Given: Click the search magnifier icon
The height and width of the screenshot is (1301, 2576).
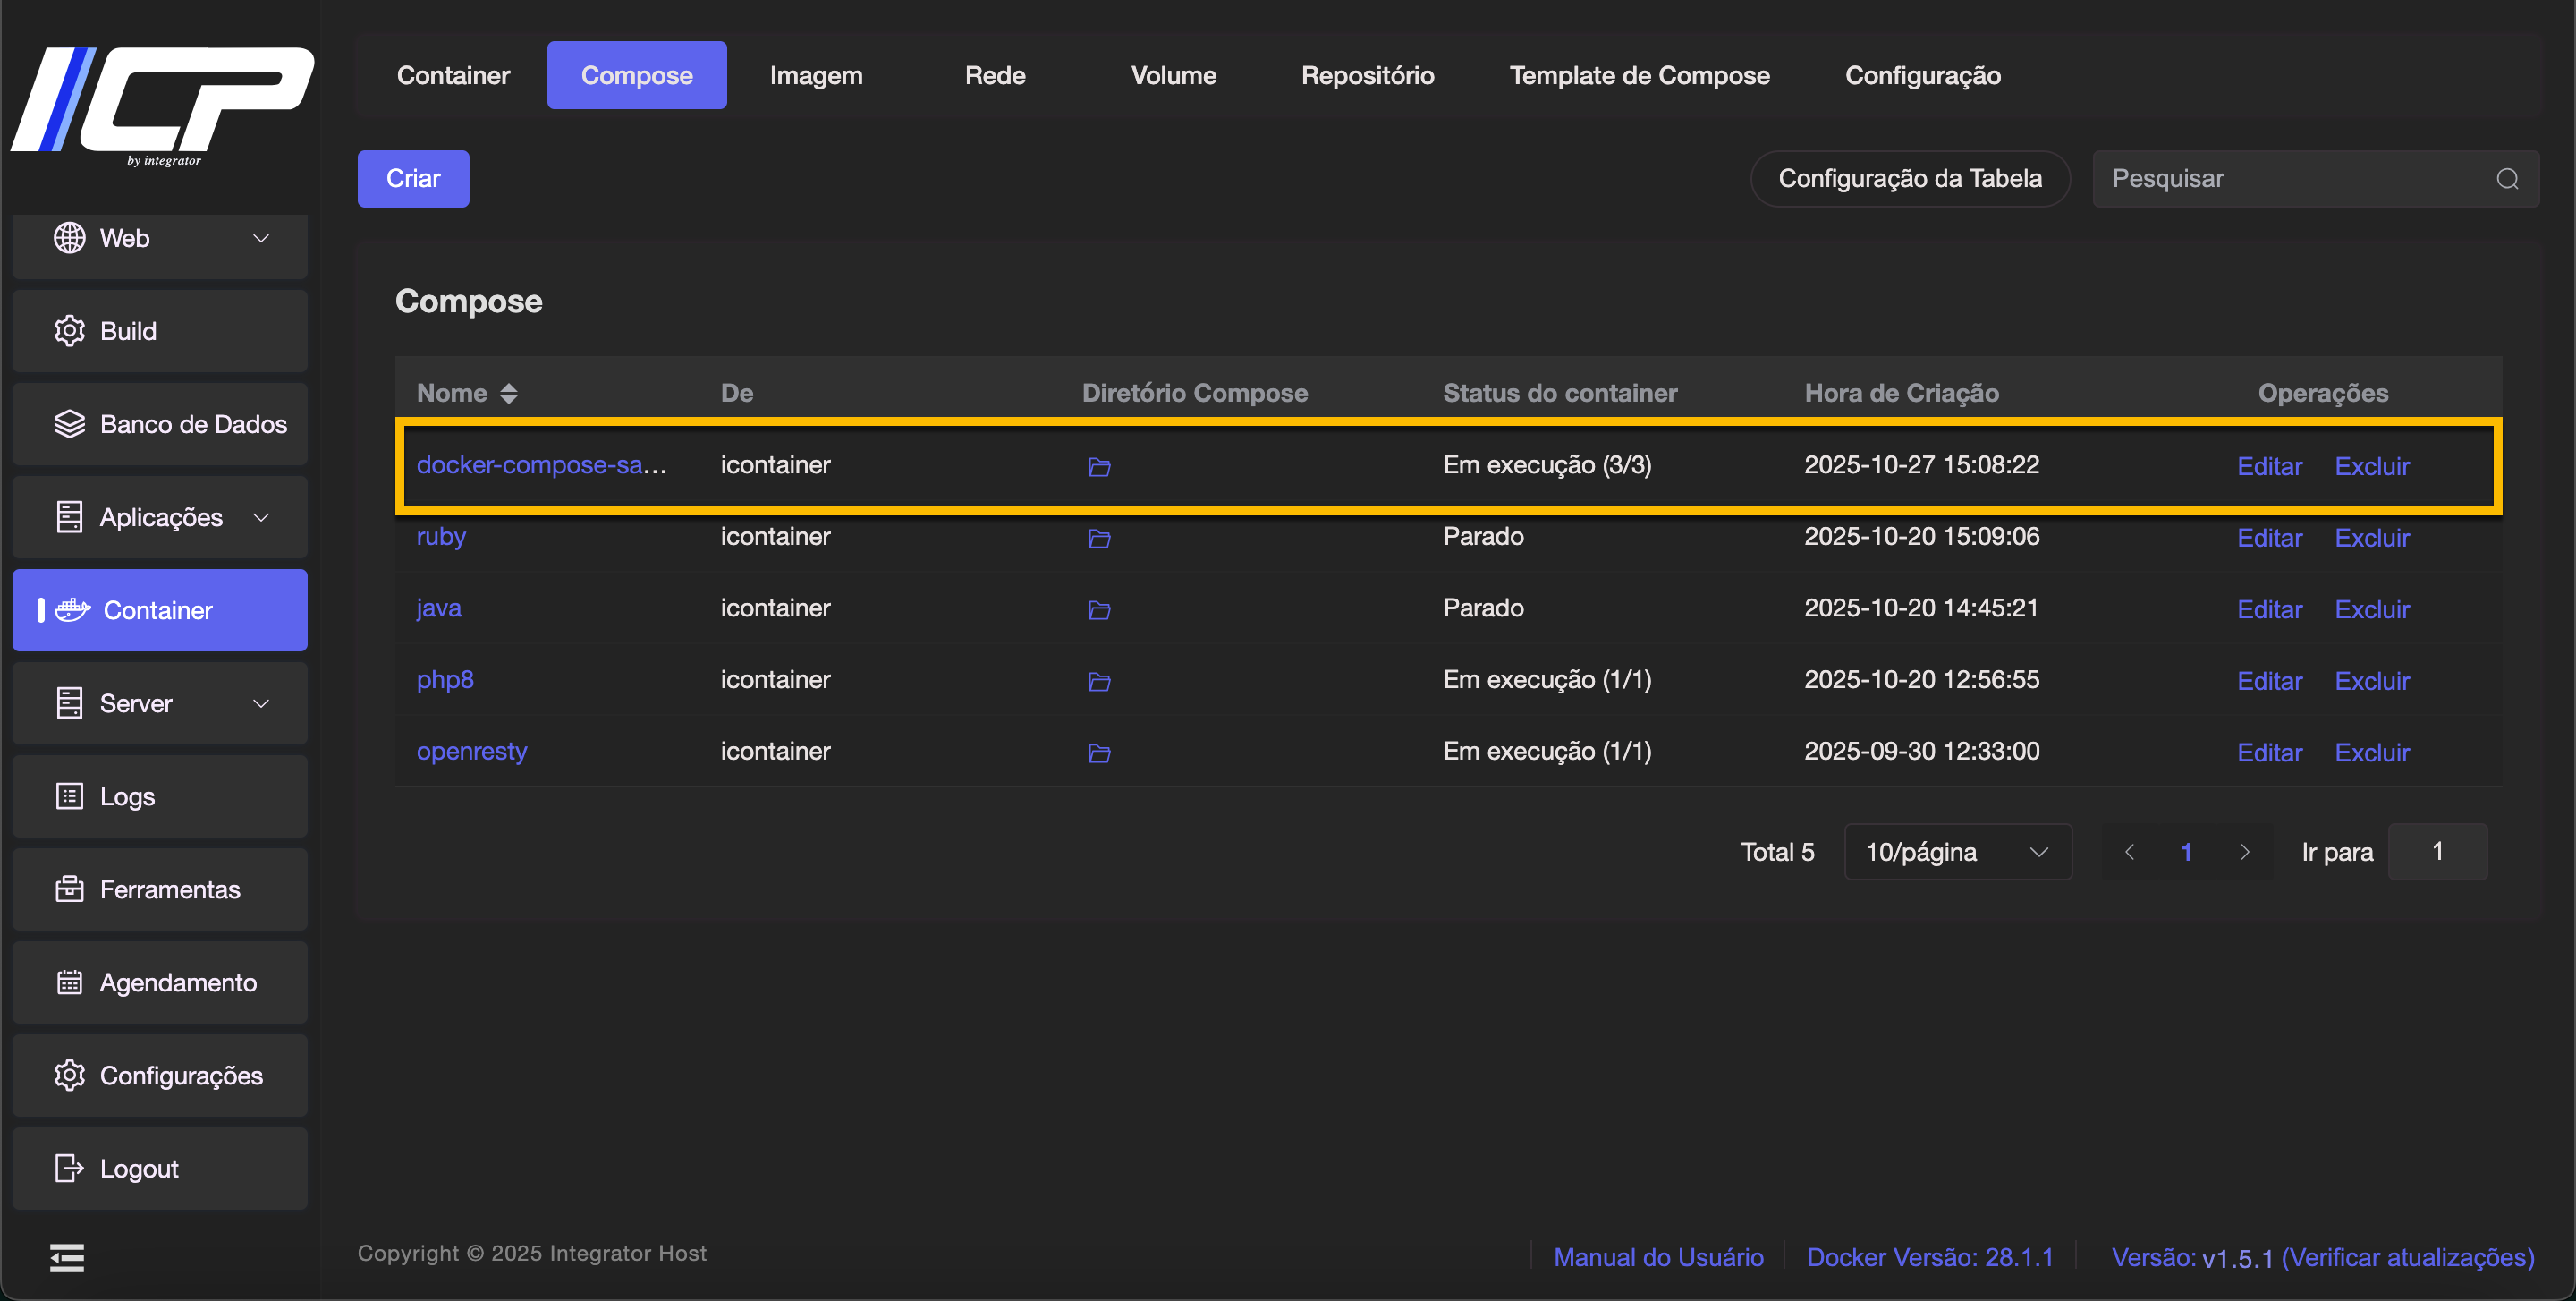Looking at the screenshot, I should point(2507,179).
